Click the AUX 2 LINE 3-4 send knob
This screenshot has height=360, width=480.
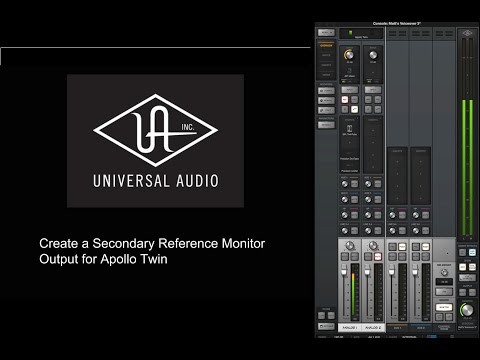coord(416,230)
